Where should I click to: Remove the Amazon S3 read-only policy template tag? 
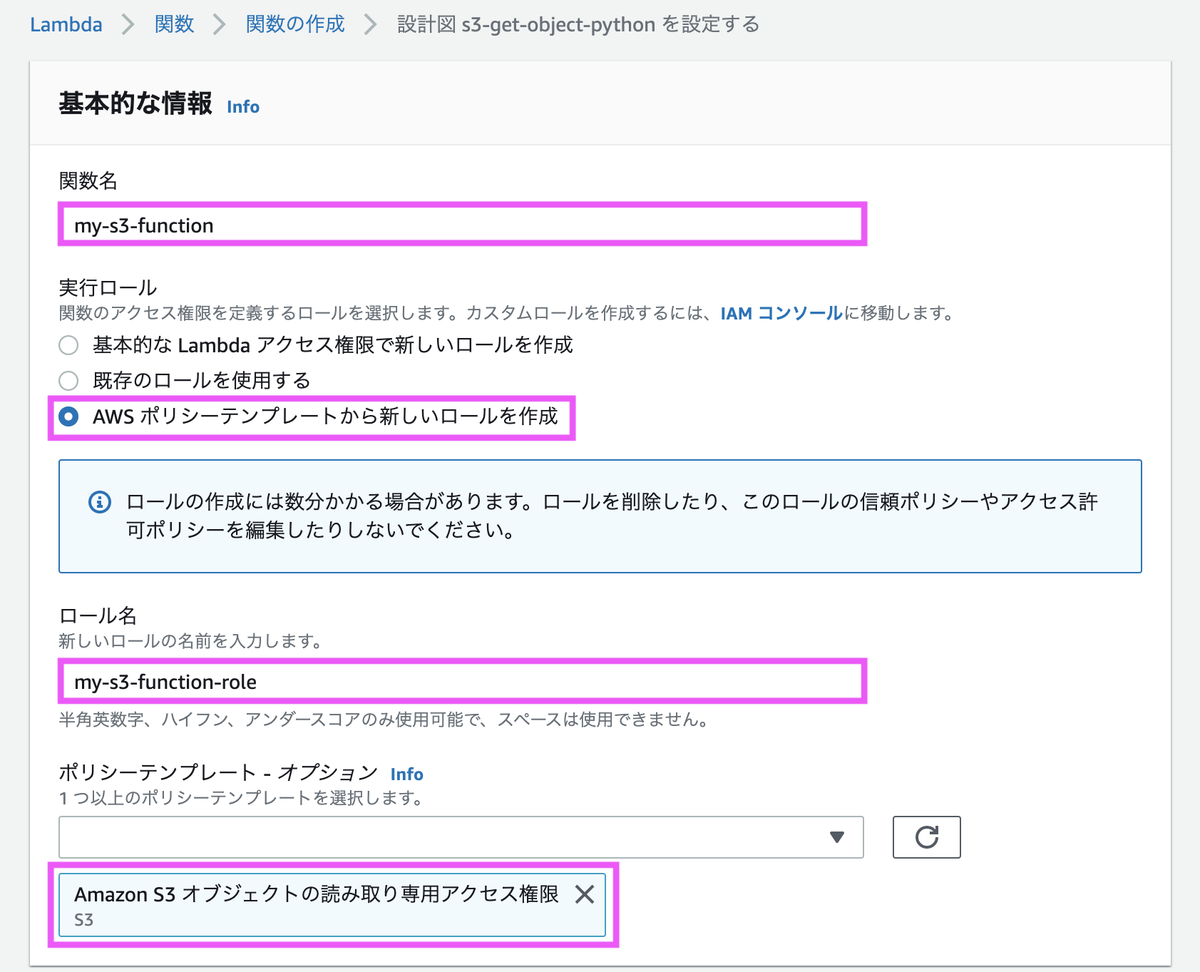tap(585, 894)
